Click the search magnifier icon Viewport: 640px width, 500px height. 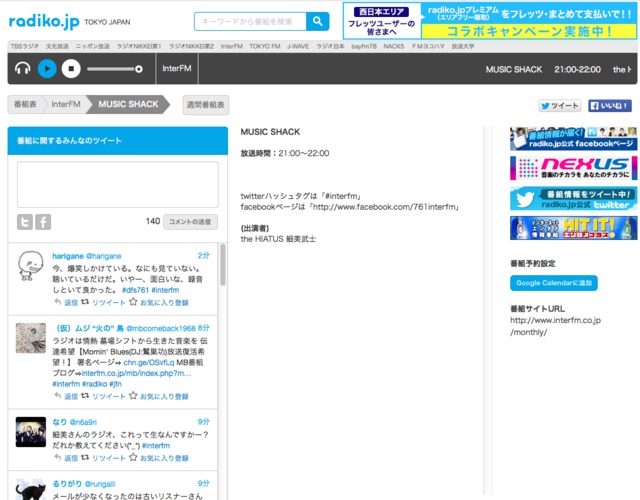(x=317, y=21)
